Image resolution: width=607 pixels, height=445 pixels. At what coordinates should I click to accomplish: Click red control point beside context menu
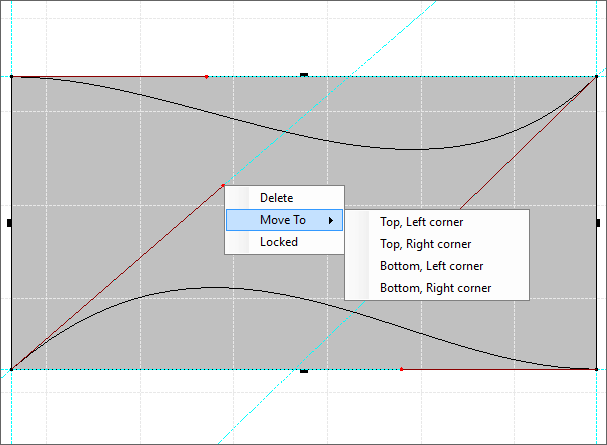[223, 186]
